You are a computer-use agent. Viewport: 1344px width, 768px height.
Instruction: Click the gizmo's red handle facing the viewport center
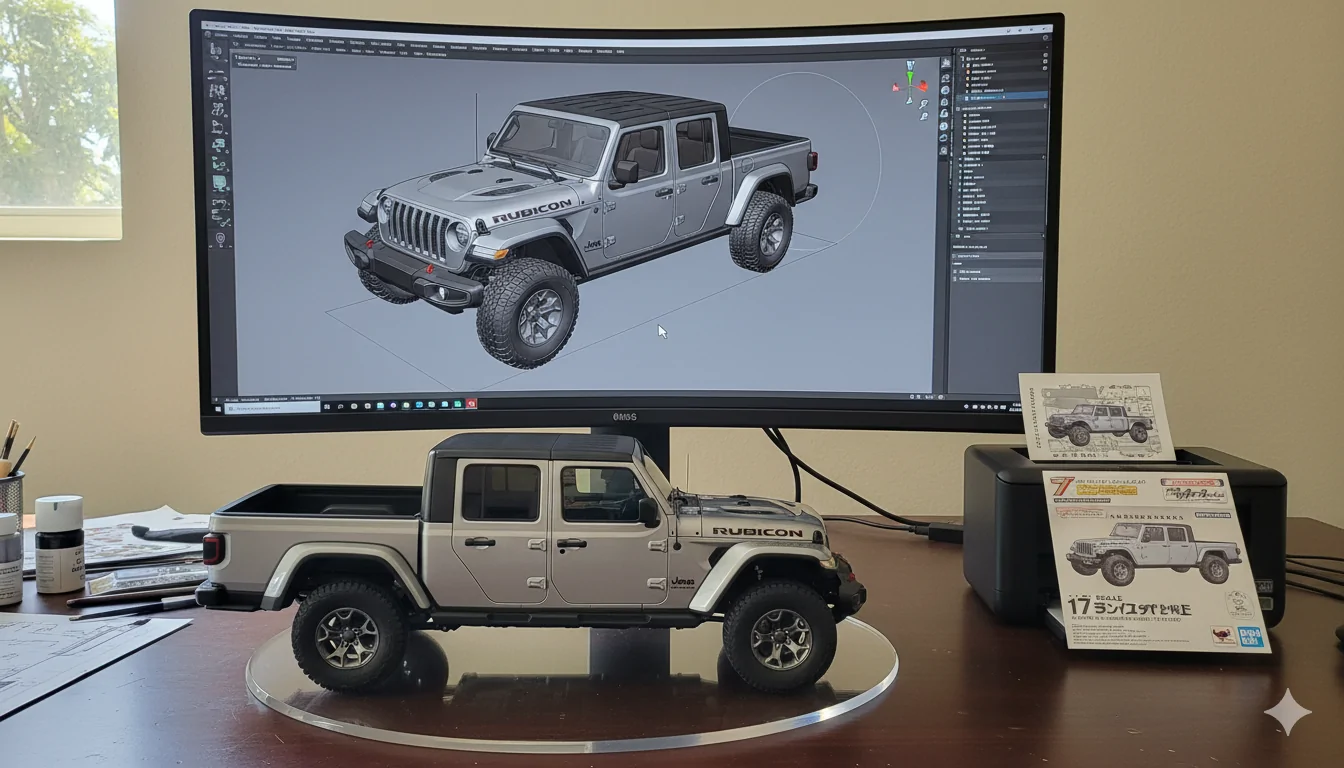click(x=896, y=88)
